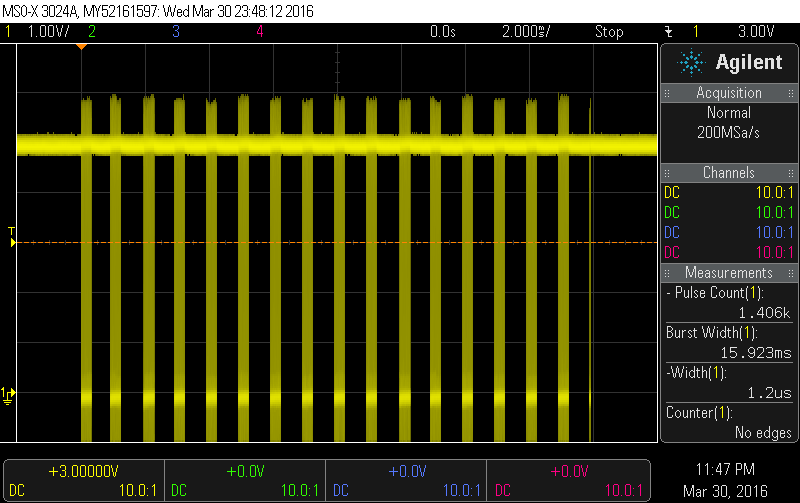Click the Burst Width measurement value
This screenshot has height=503, width=800.
click(x=754, y=352)
